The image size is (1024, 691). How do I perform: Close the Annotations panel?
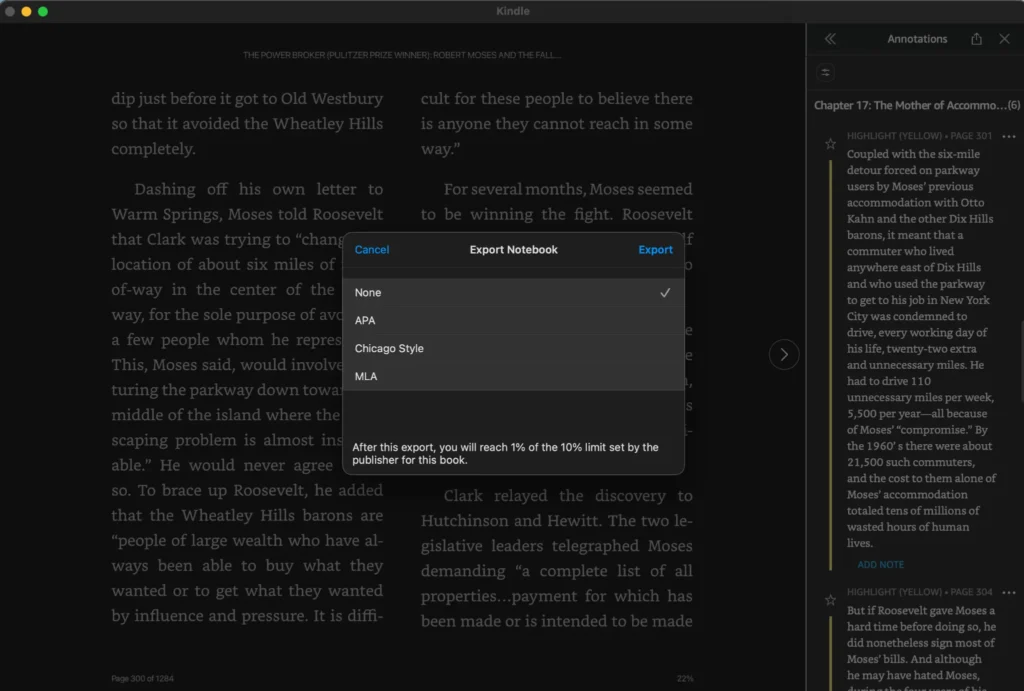(x=1004, y=39)
